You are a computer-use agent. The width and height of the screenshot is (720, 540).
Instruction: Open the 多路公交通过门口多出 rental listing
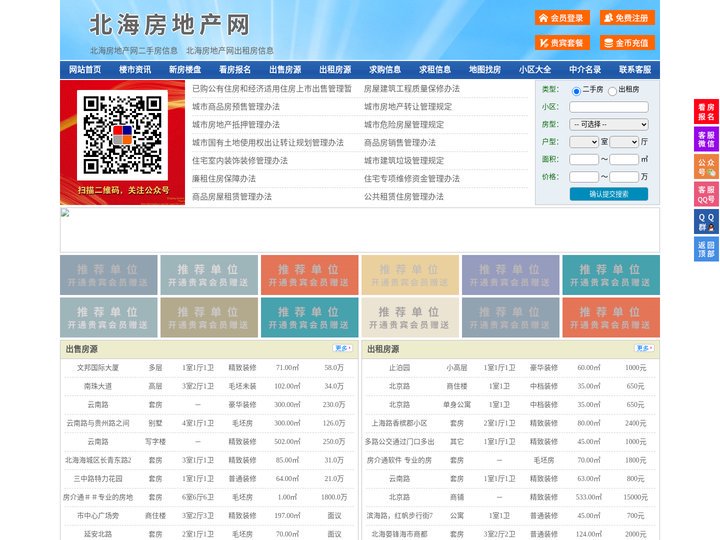point(399,442)
